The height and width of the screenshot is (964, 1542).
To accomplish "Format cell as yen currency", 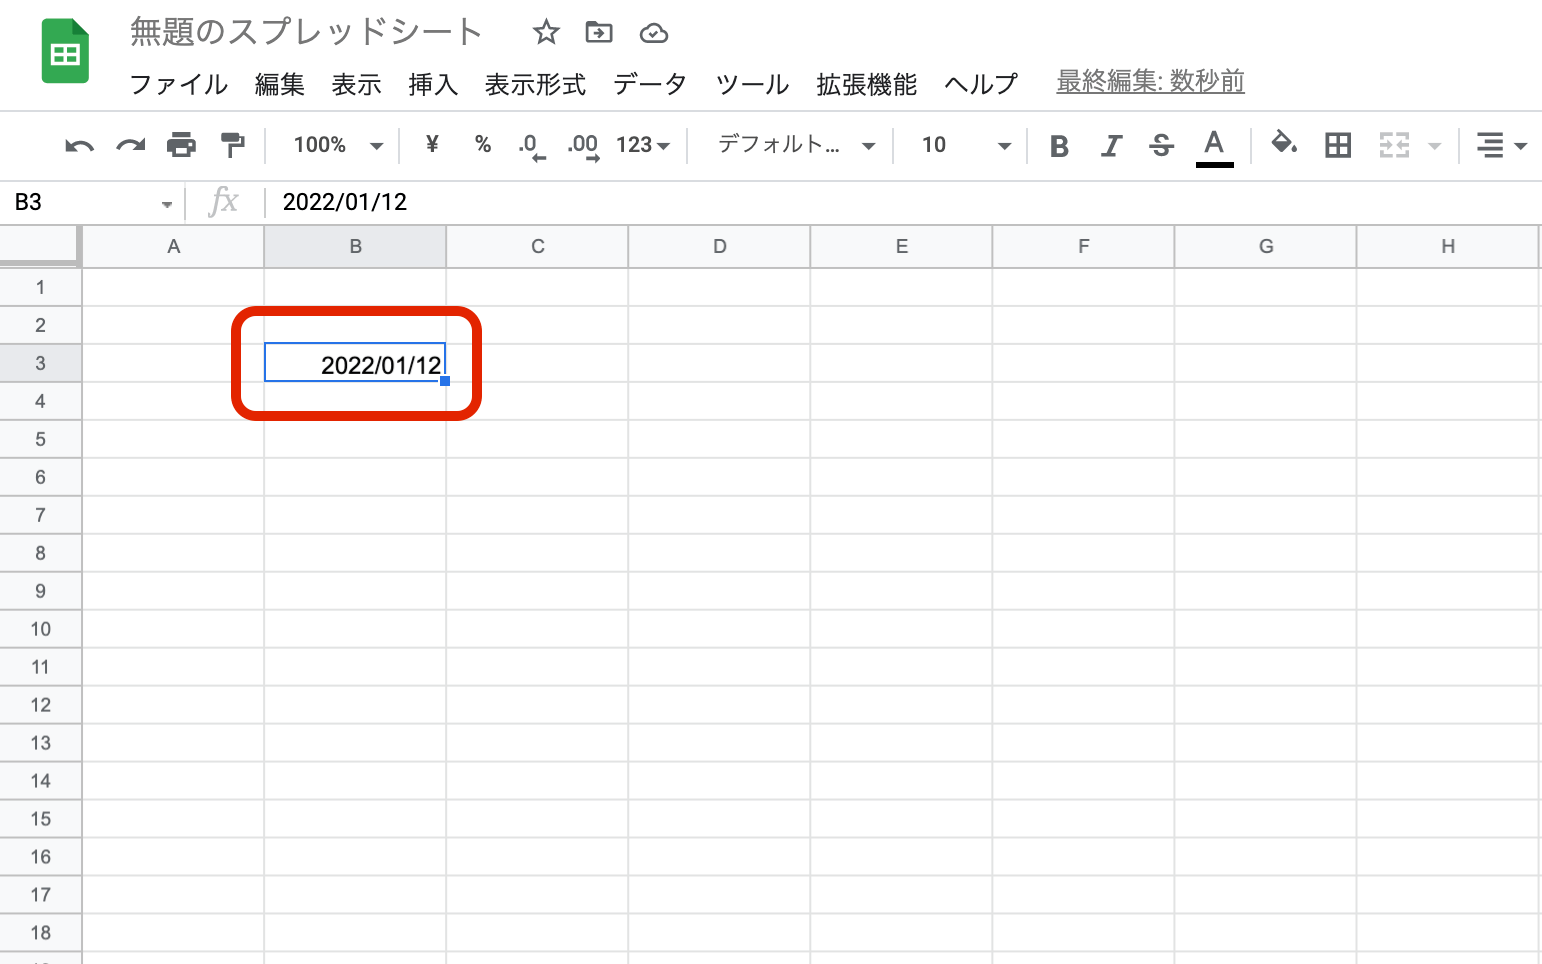I will pyautogui.click(x=432, y=145).
